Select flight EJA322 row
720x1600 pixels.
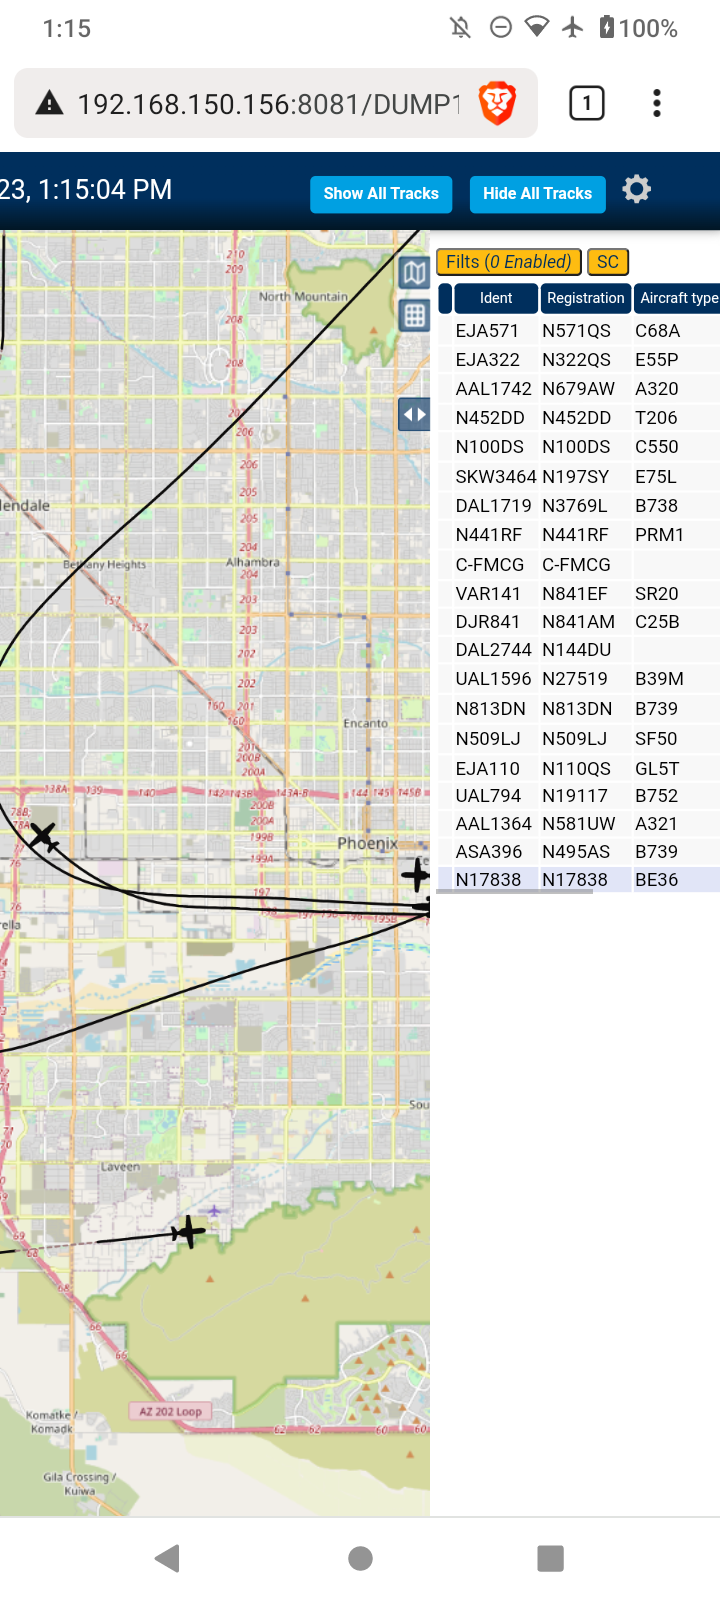tap(579, 359)
